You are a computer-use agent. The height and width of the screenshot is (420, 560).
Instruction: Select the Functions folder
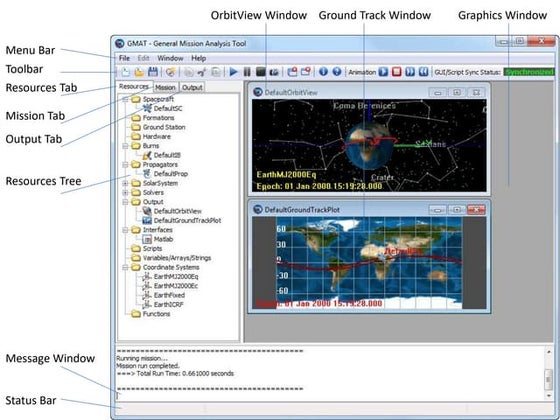(156, 314)
